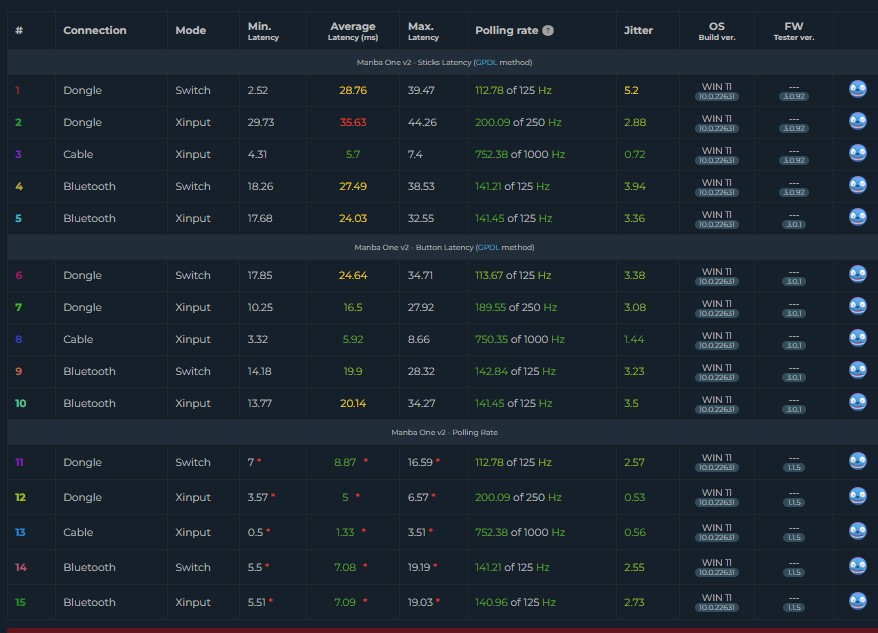Click the face icon in row 15
Image resolution: width=878 pixels, height=633 pixels.
pos(857,601)
